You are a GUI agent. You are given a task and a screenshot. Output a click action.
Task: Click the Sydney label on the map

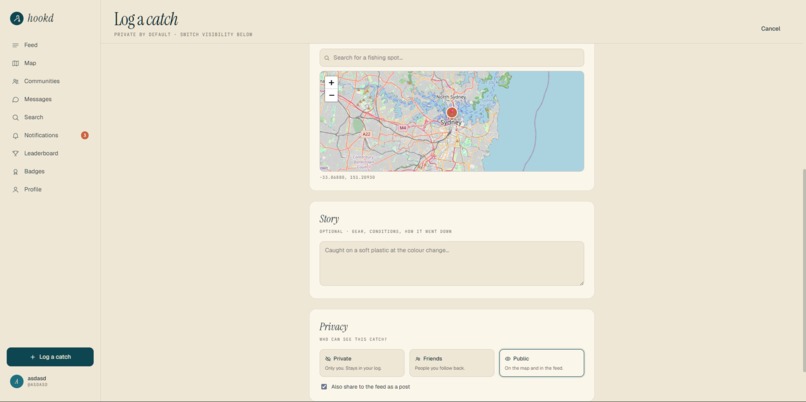tap(451, 123)
